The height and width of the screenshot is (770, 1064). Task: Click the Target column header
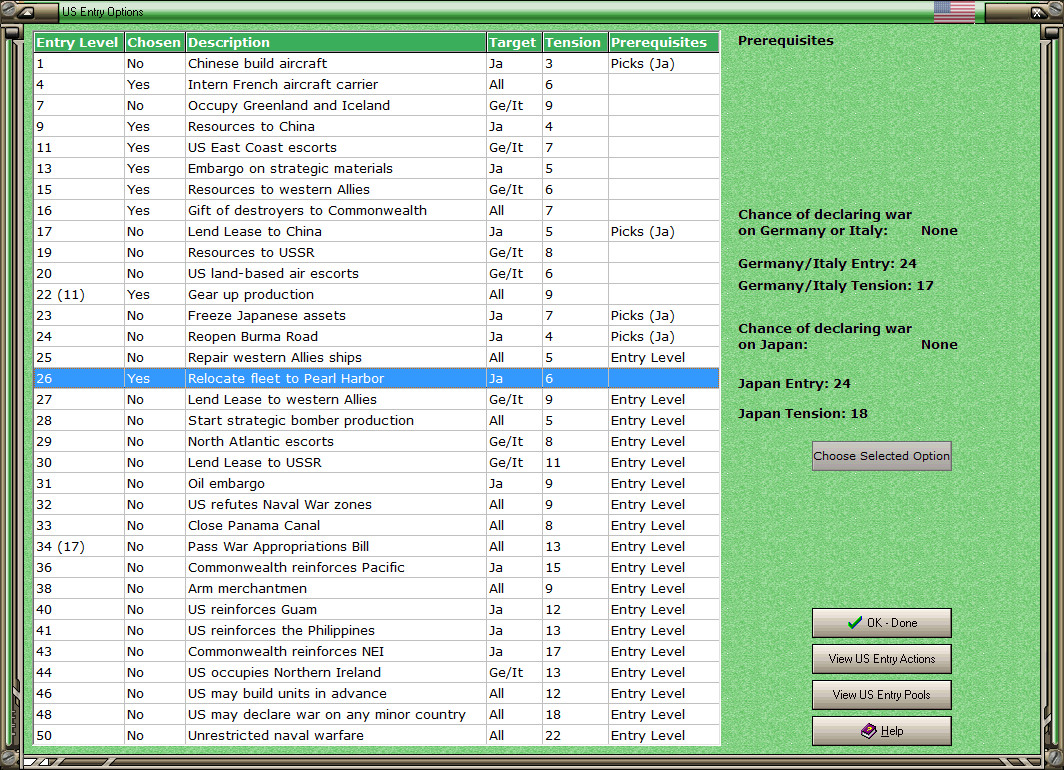[x=514, y=42]
